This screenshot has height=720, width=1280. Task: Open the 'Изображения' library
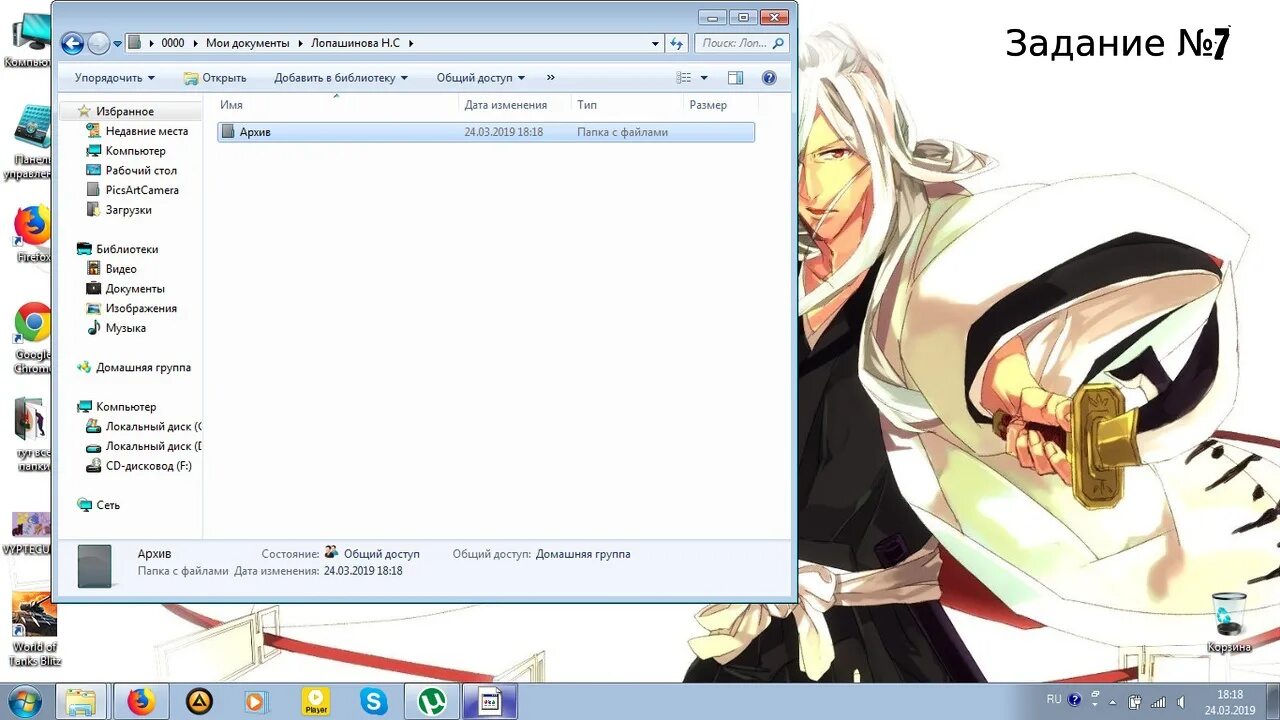140,308
